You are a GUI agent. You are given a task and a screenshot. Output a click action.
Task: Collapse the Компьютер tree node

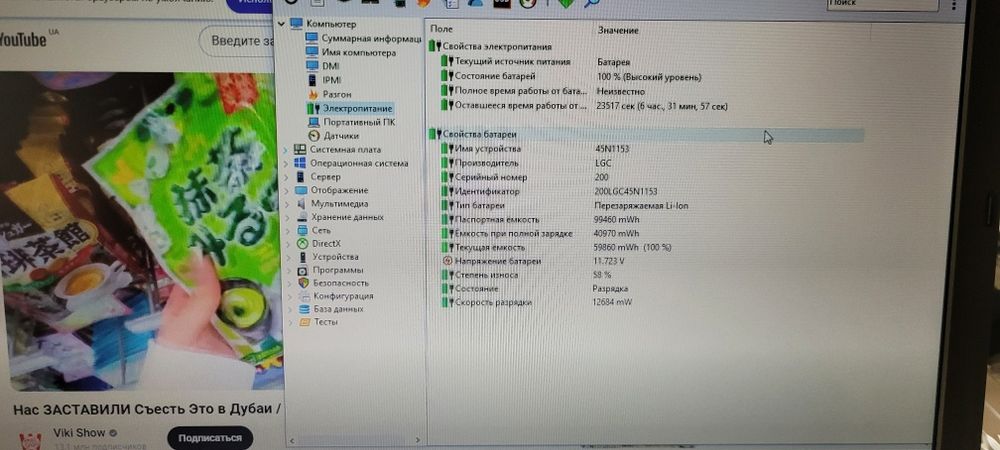pyautogui.click(x=281, y=24)
